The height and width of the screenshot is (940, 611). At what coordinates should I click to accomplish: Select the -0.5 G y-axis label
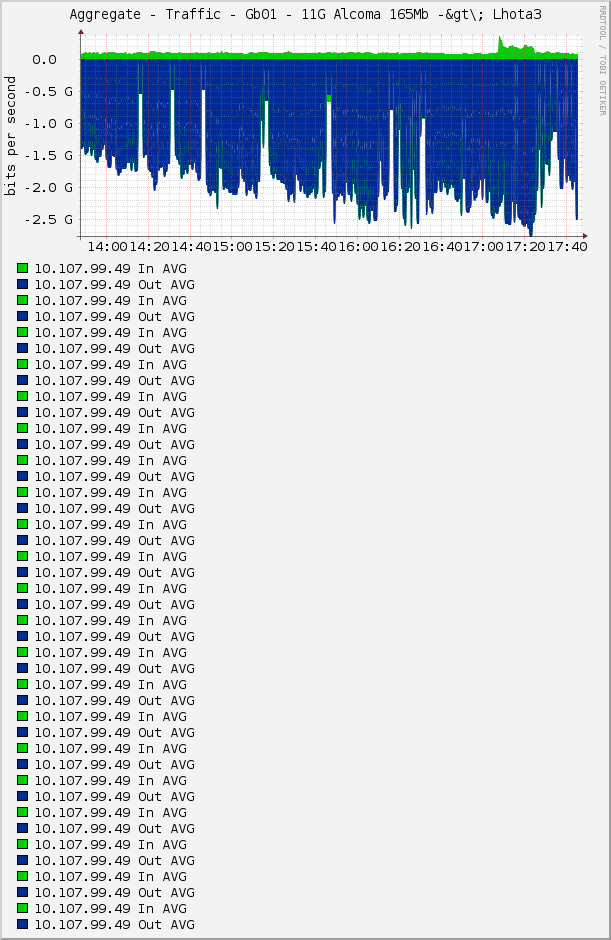tap(49, 92)
